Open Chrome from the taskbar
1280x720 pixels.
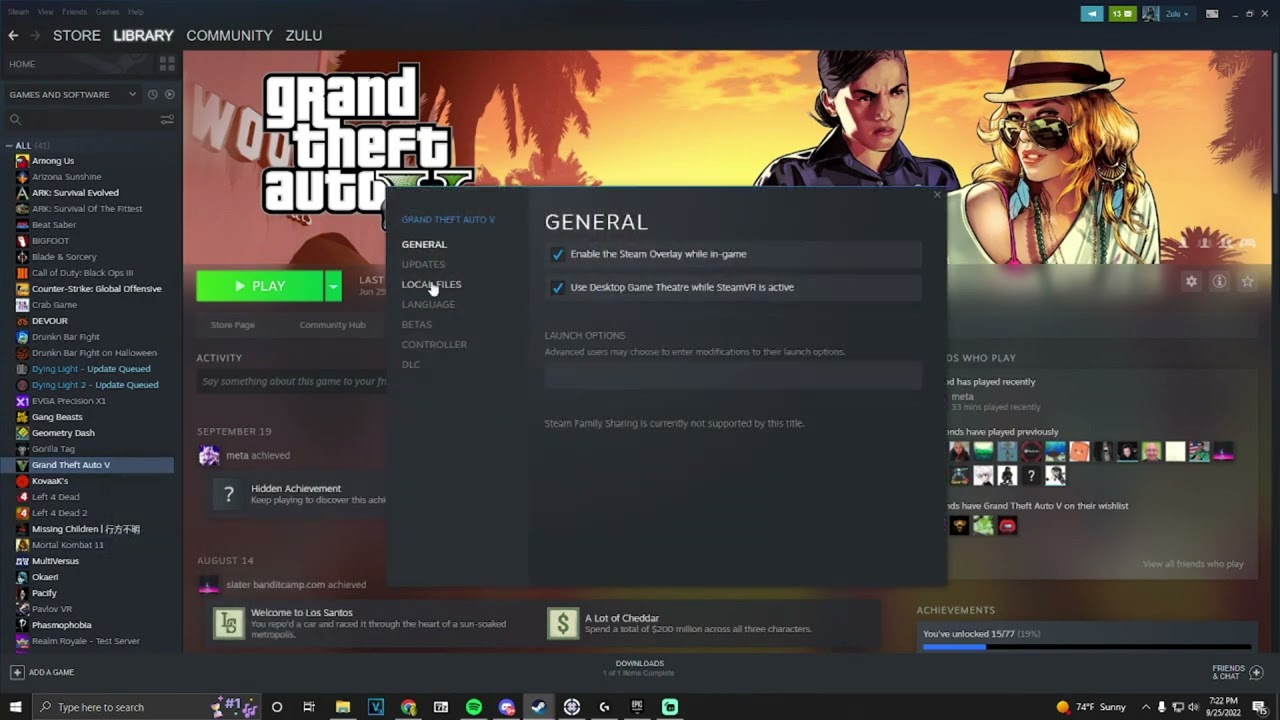(x=408, y=707)
